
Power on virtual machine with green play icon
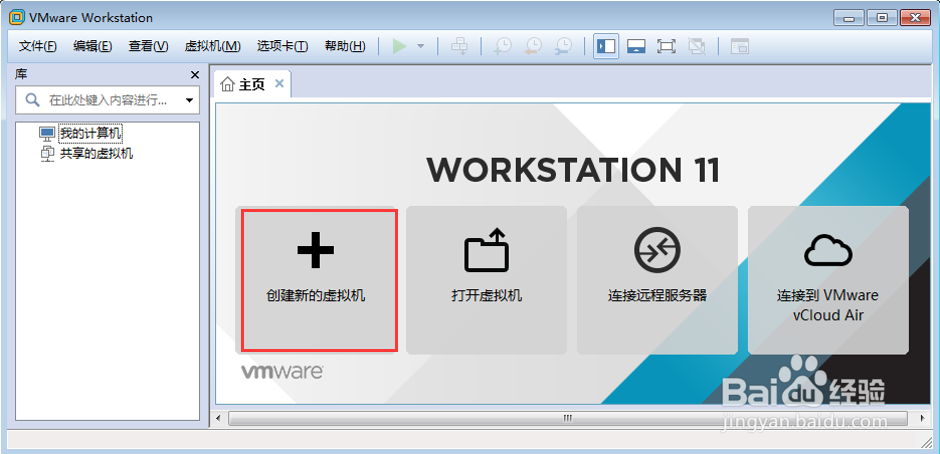pos(399,46)
